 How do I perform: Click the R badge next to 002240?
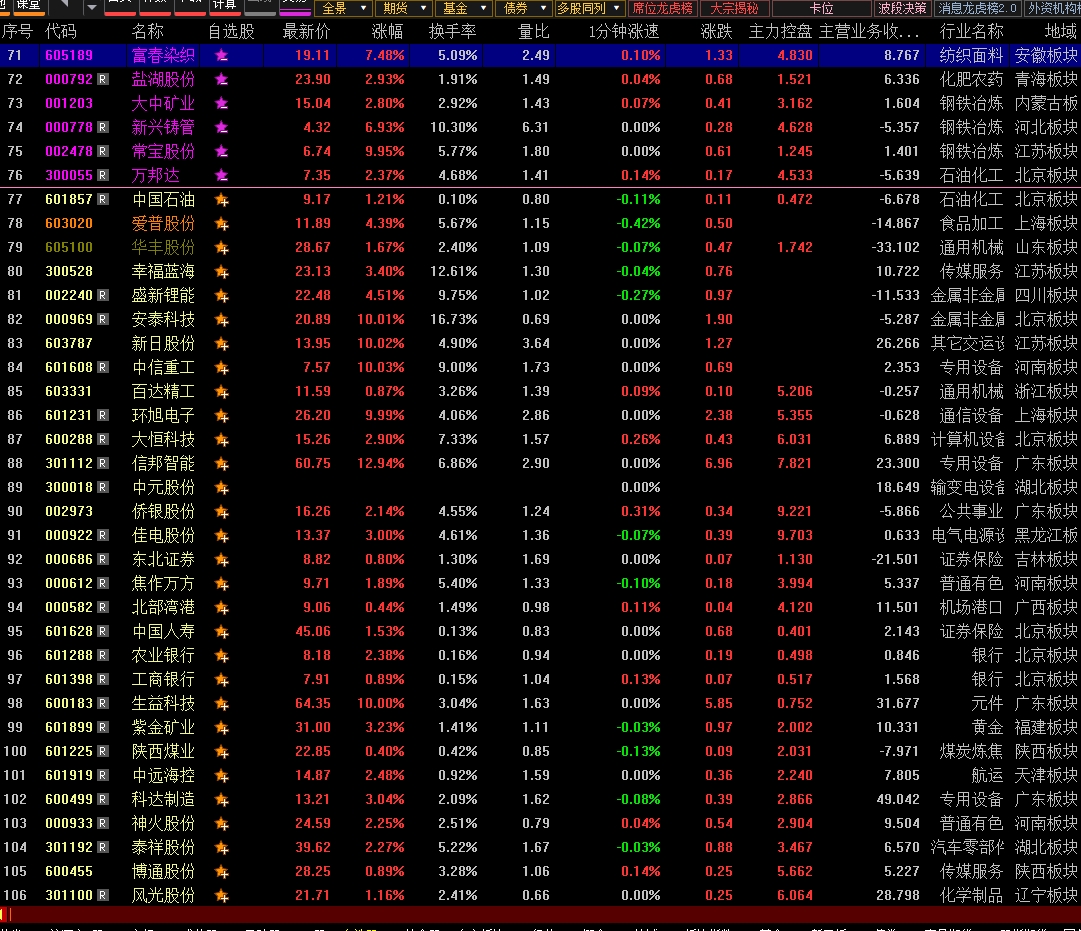point(103,295)
